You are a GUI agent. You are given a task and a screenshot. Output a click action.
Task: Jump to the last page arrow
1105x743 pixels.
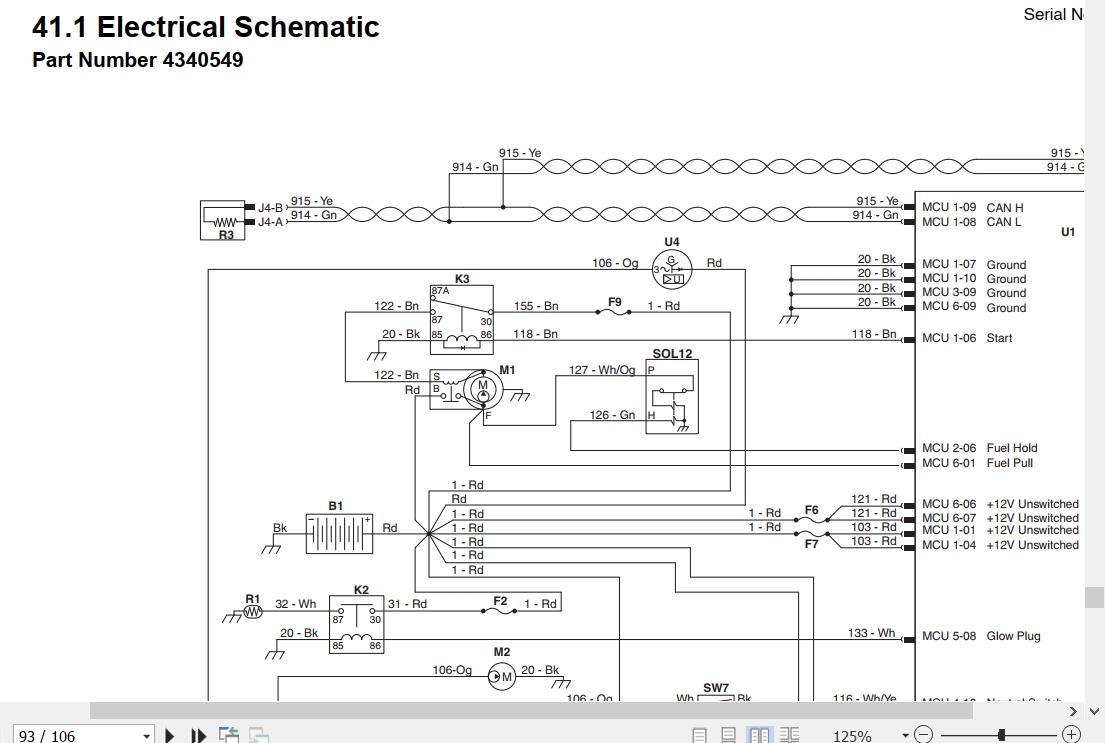tap(198, 736)
